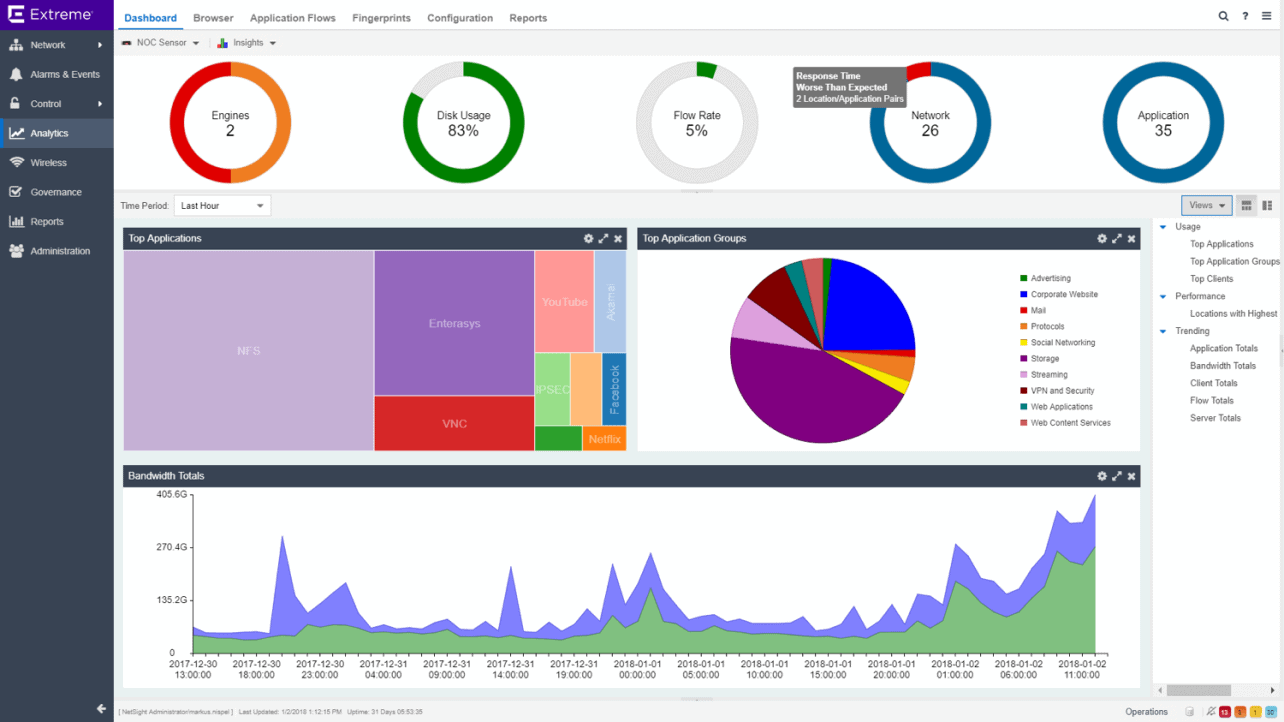This screenshot has width=1284, height=722.
Task: Switch to the Application Flows tab
Action: tap(292, 17)
